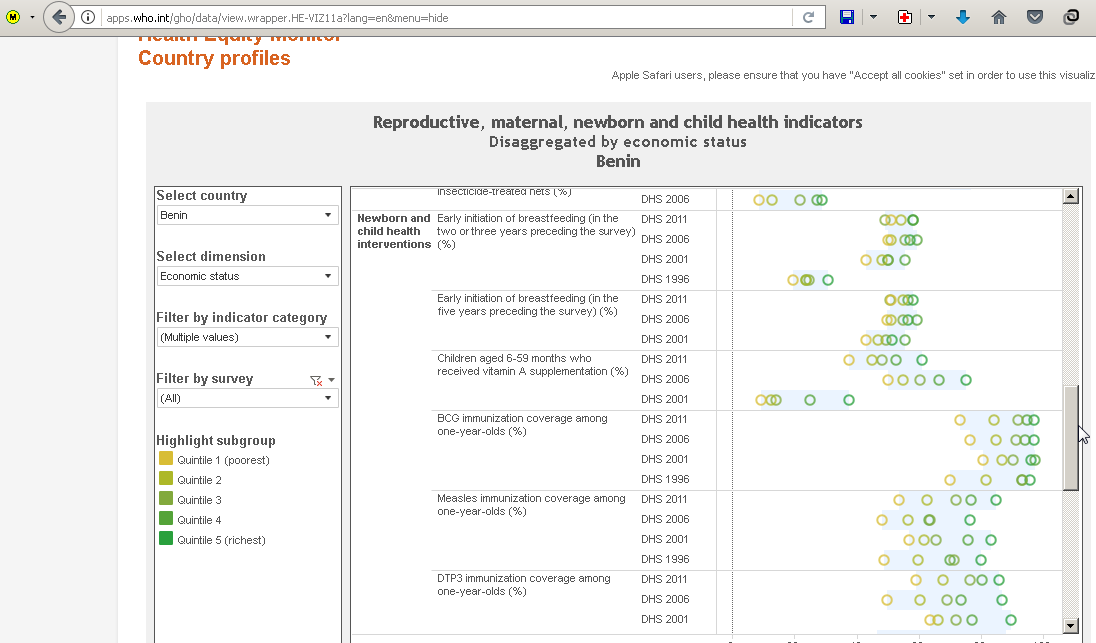Click the blue floppy disk save icon
1096x643 pixels.
point(846,17)
